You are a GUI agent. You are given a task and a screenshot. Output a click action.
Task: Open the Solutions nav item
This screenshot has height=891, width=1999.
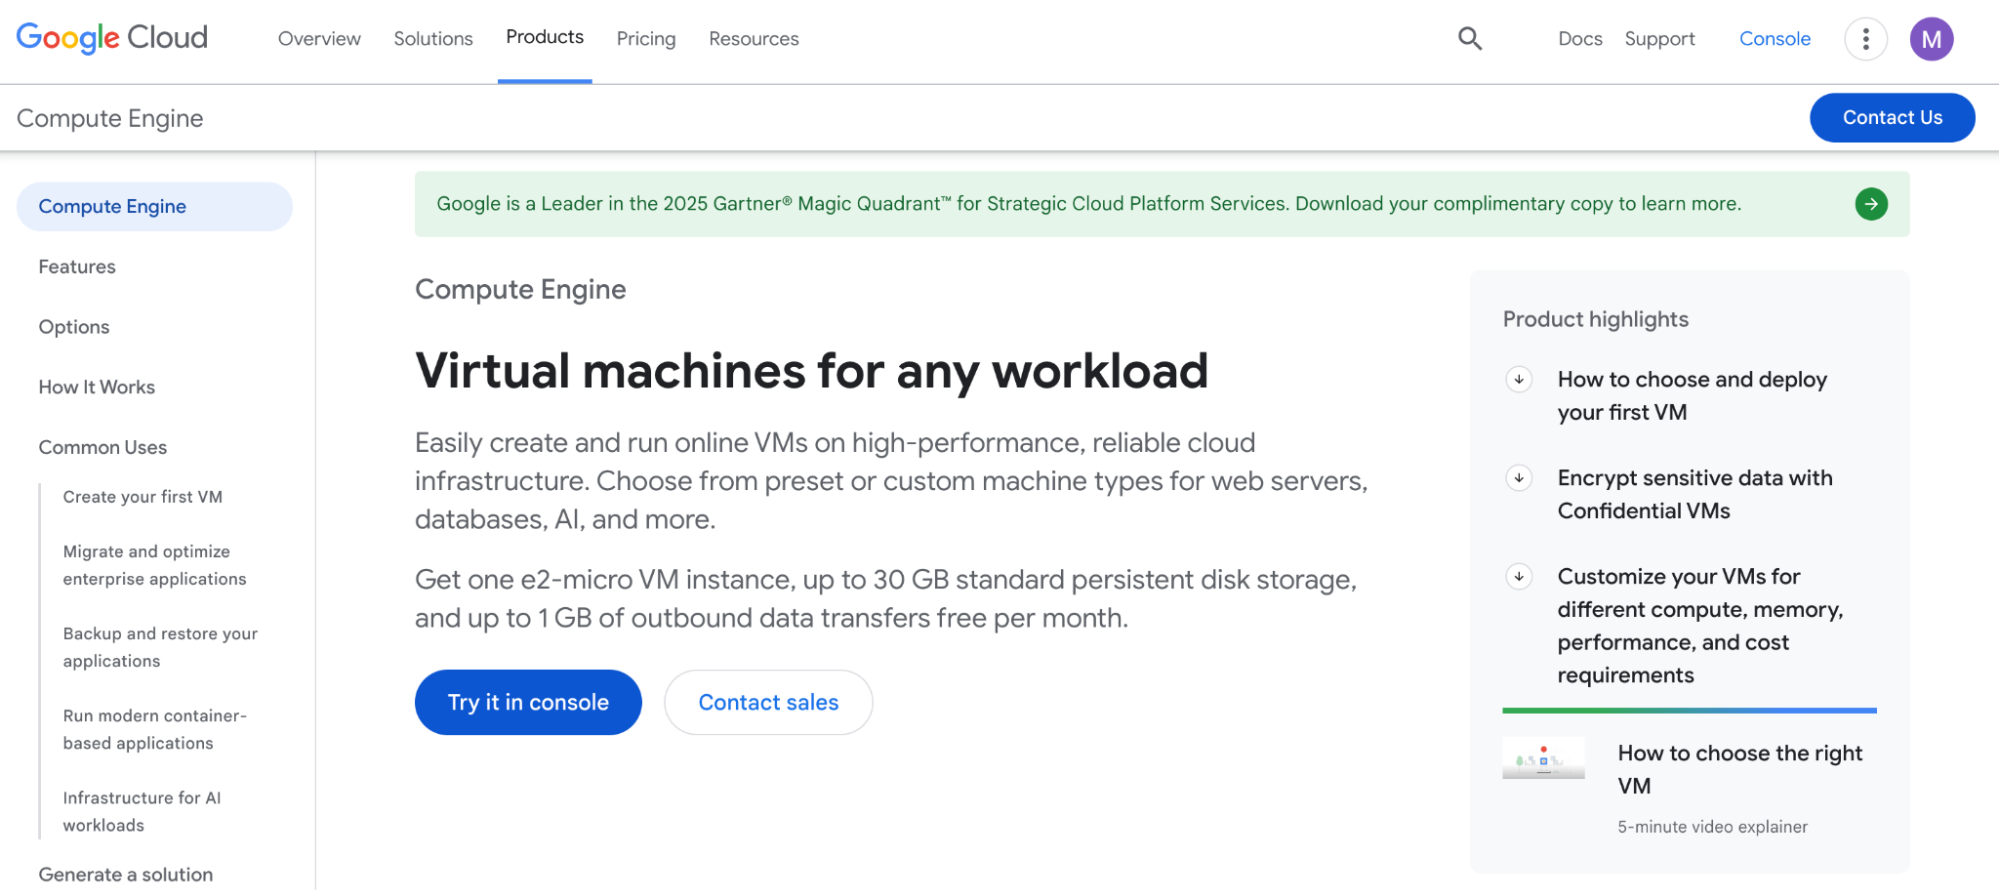tap(433, 39)
